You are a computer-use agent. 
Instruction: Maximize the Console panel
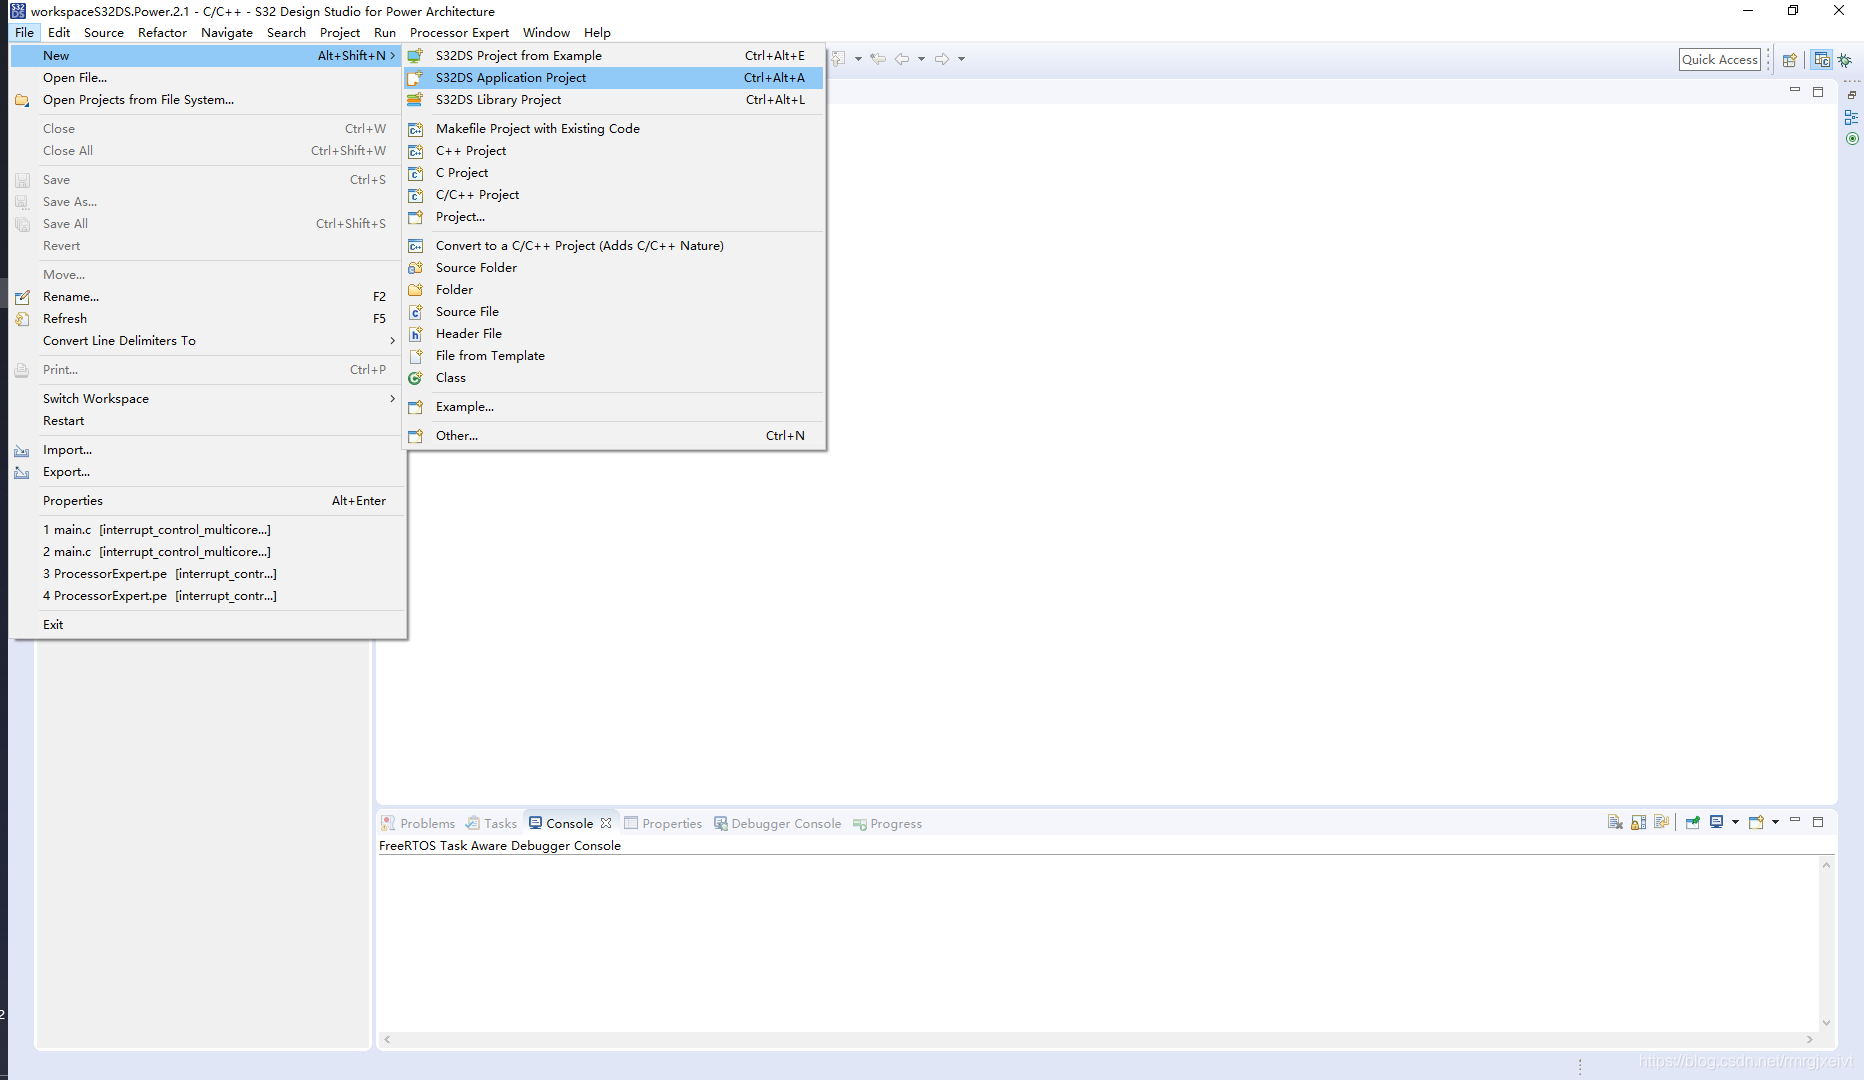coord(1818,821)
